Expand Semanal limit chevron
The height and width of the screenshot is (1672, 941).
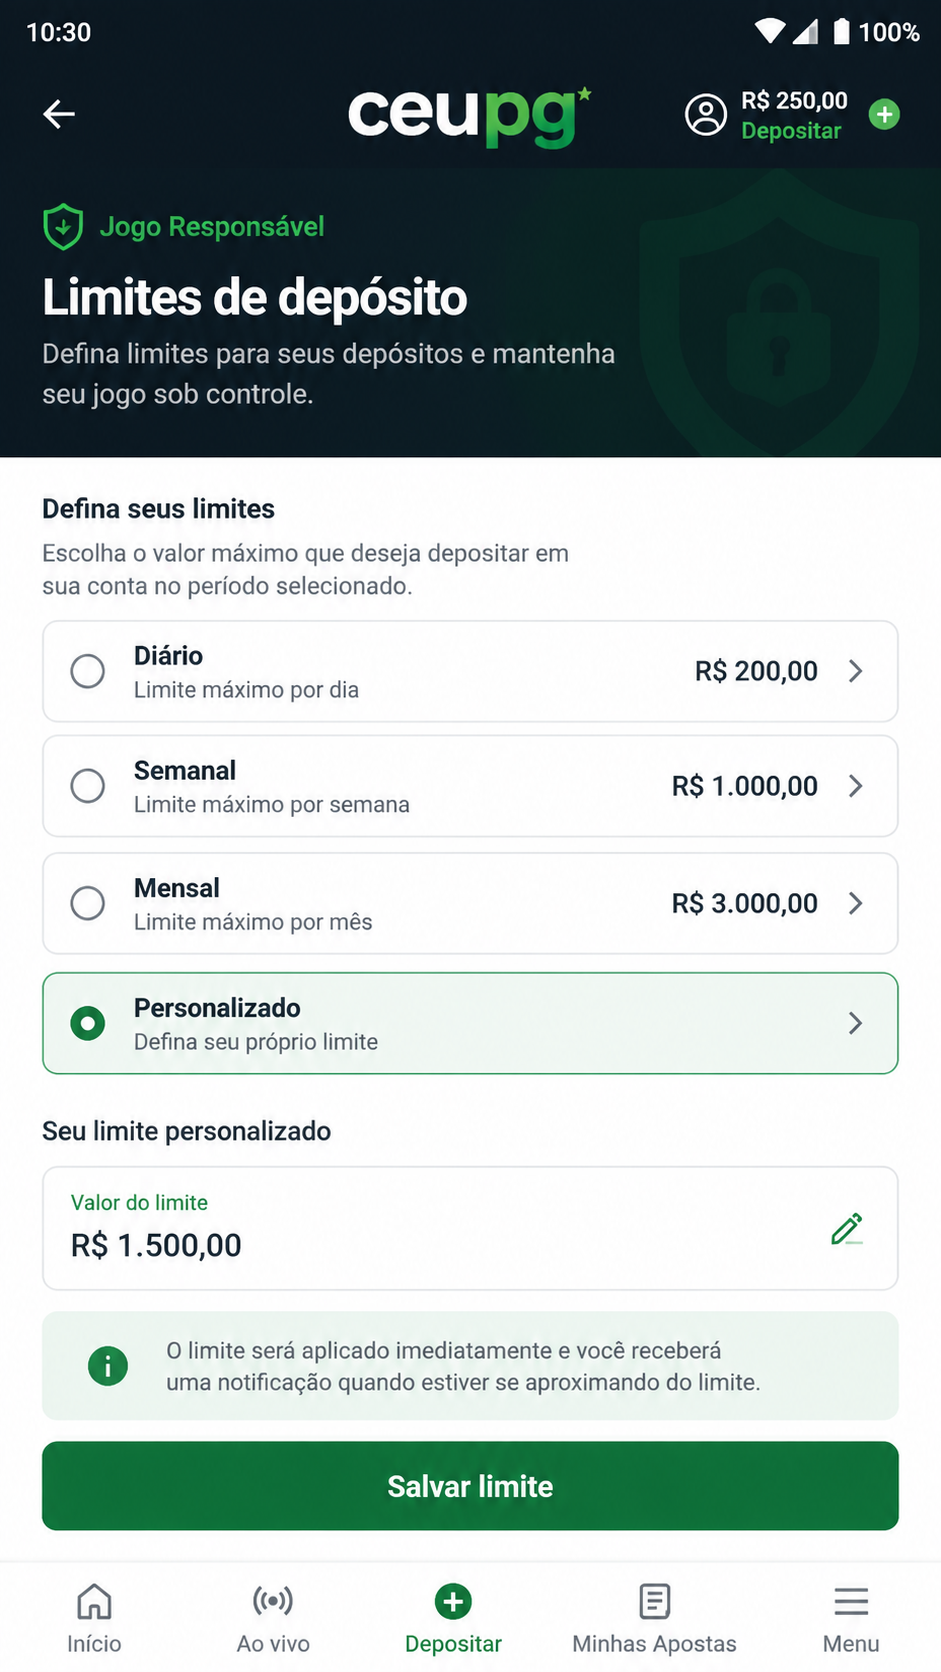click(855, 786)
